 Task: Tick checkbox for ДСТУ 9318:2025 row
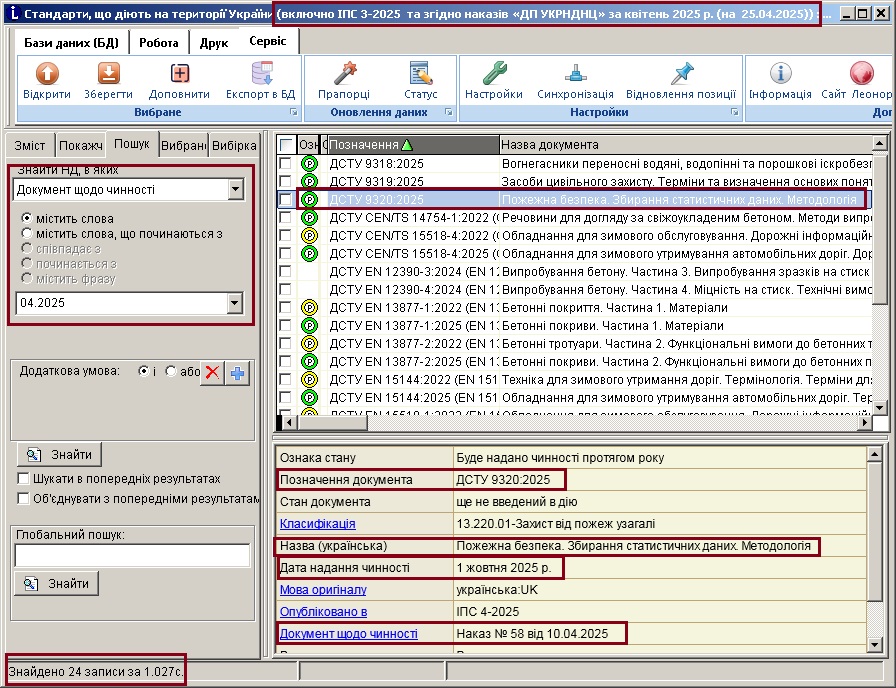click(x=285, y=163)
